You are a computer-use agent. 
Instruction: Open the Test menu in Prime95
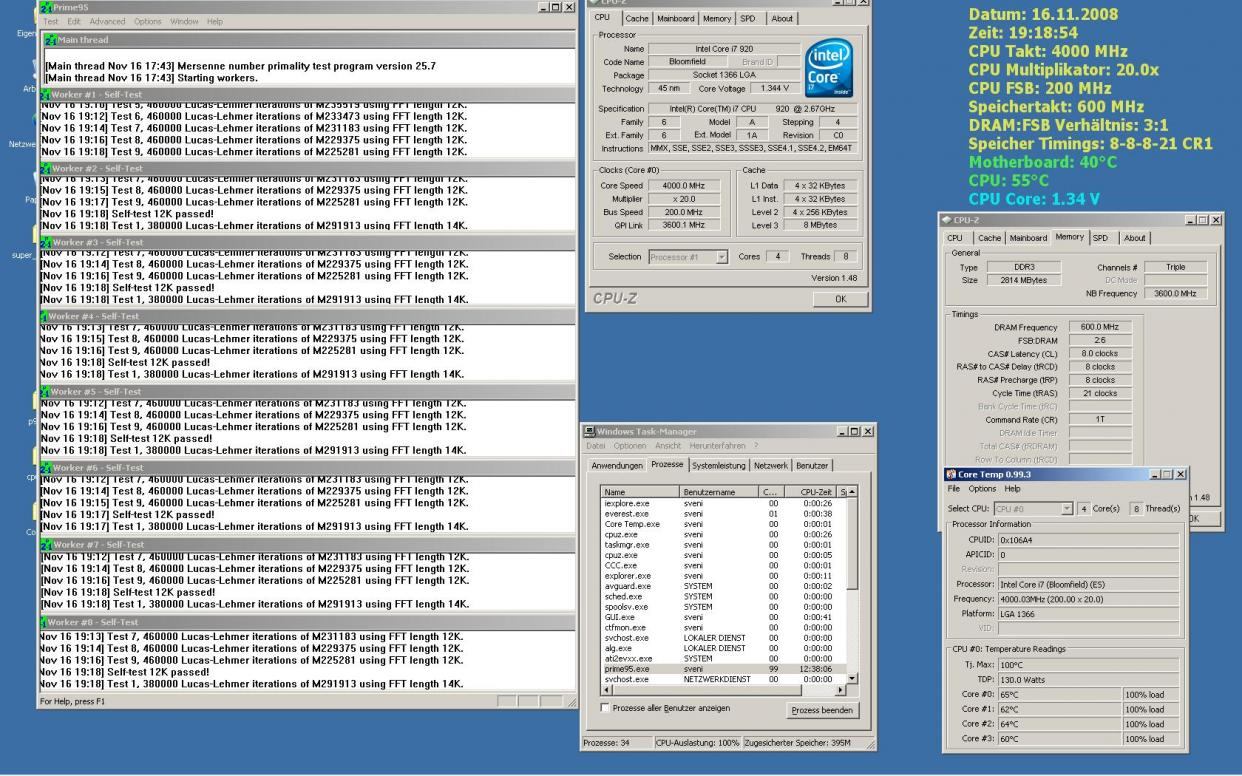51,22
